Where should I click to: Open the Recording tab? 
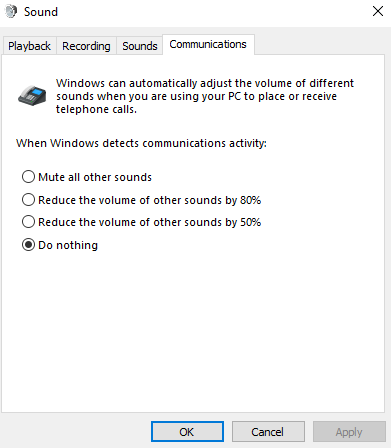point(86,46)
